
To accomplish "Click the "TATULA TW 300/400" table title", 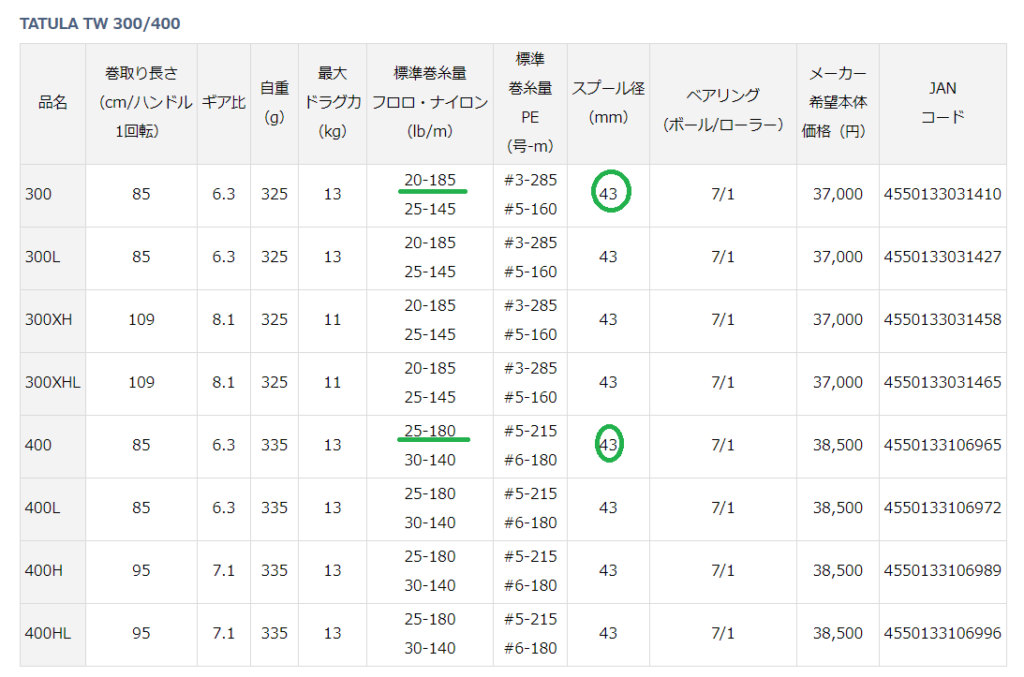I will (100, 24).
